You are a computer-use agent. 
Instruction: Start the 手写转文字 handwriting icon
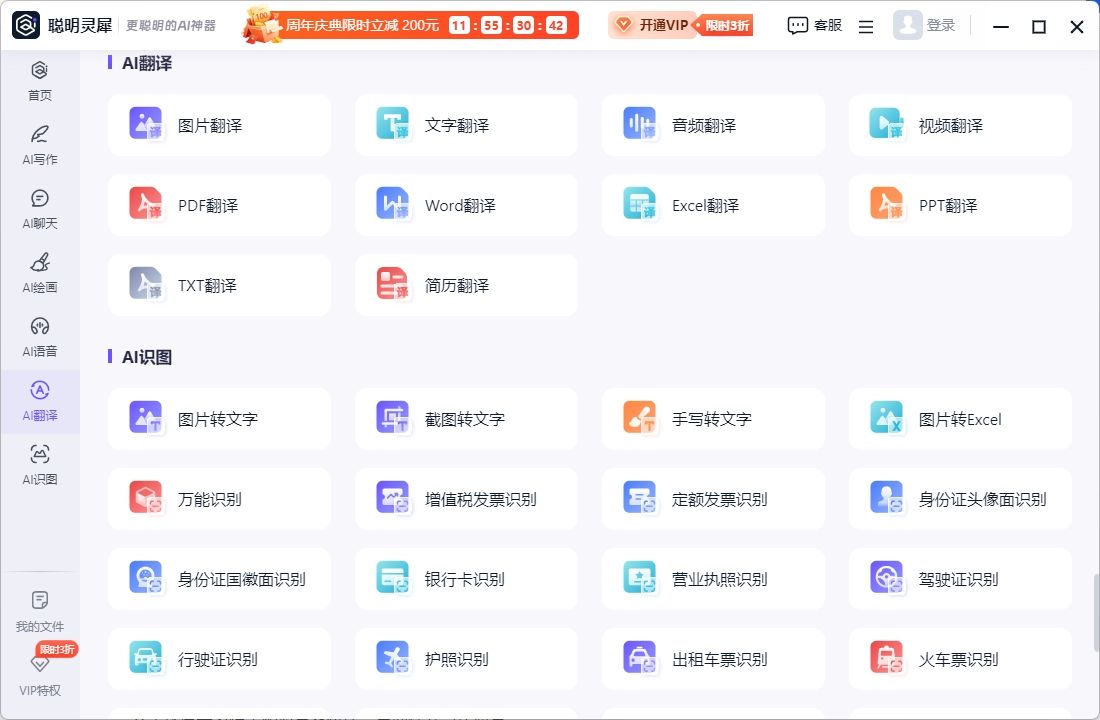pyautogui.click(x=640, y=418)
